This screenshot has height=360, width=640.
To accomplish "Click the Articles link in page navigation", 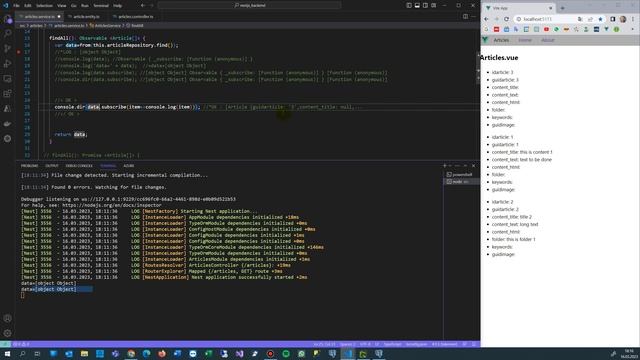I will click(x=501, y=40).
